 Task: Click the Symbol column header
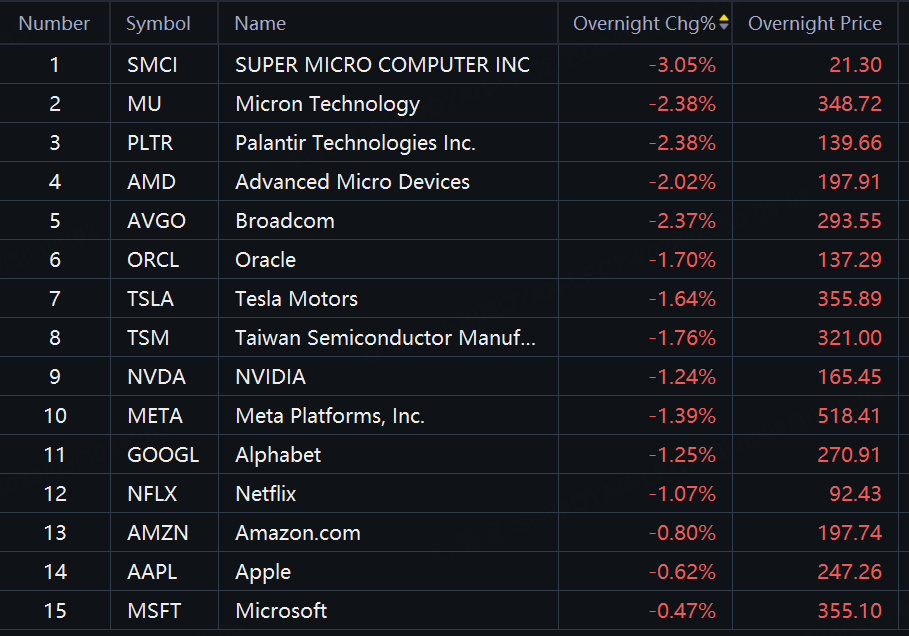(158, 23)
